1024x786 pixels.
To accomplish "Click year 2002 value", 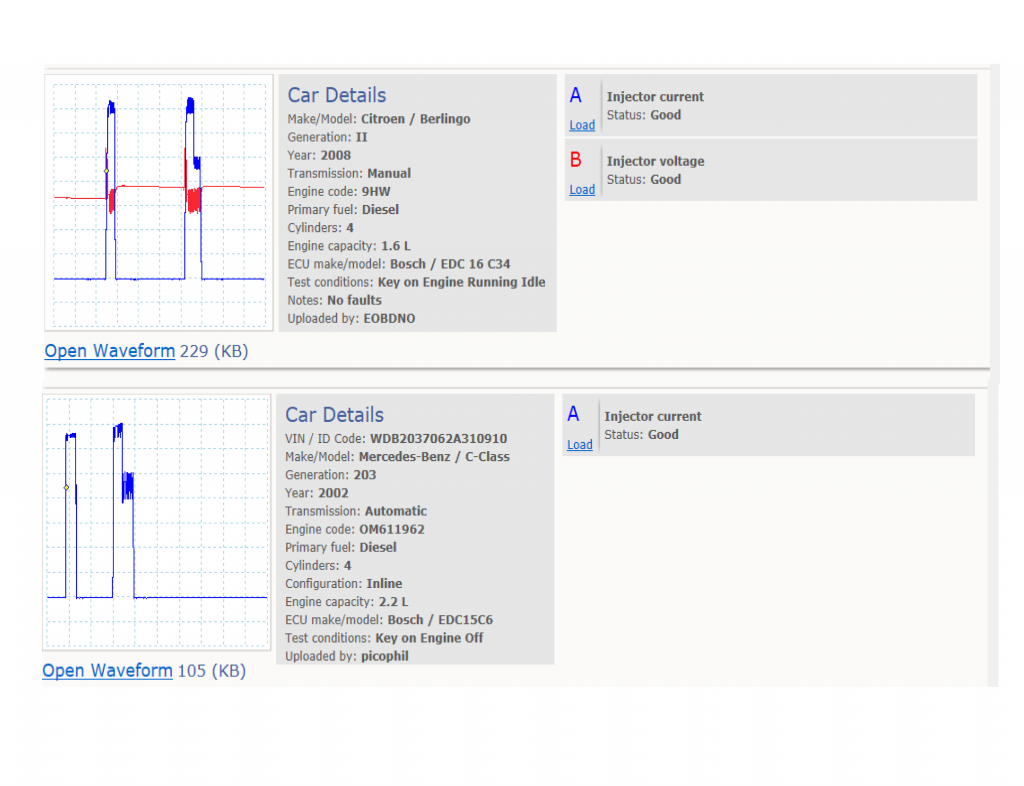I will (x=333, y=494).
